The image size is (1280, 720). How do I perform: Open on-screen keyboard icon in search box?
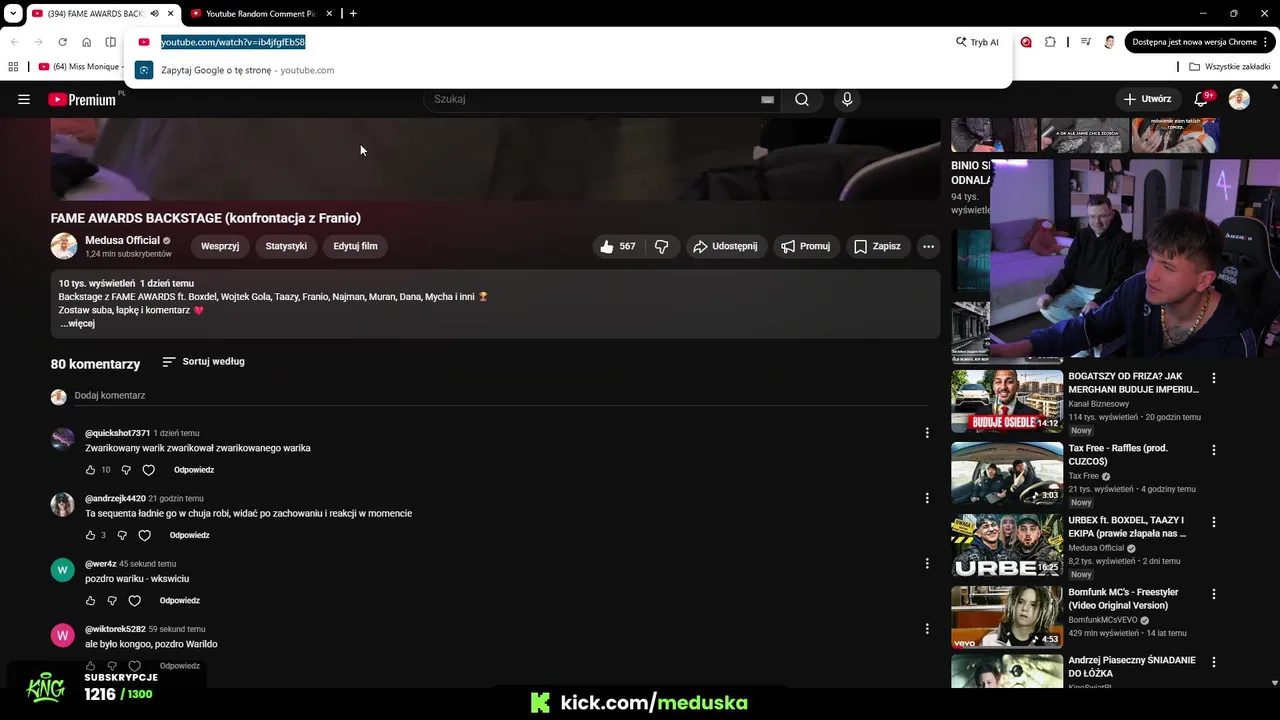point(767,99)
